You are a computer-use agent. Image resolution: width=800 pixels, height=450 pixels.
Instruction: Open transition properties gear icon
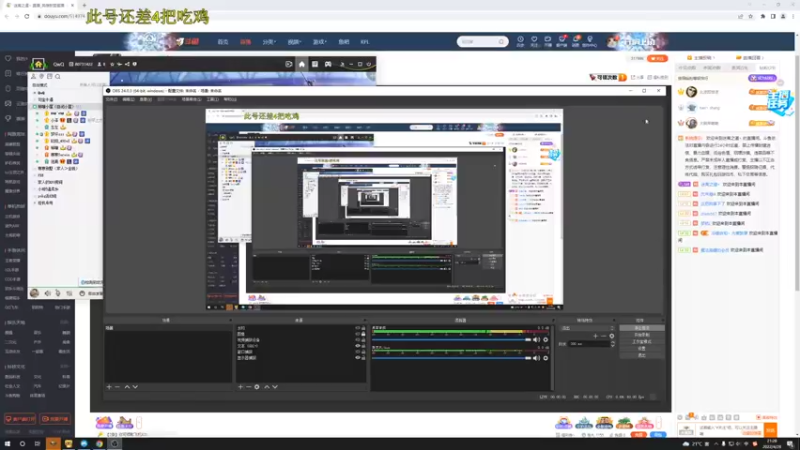tap(612, 336)
